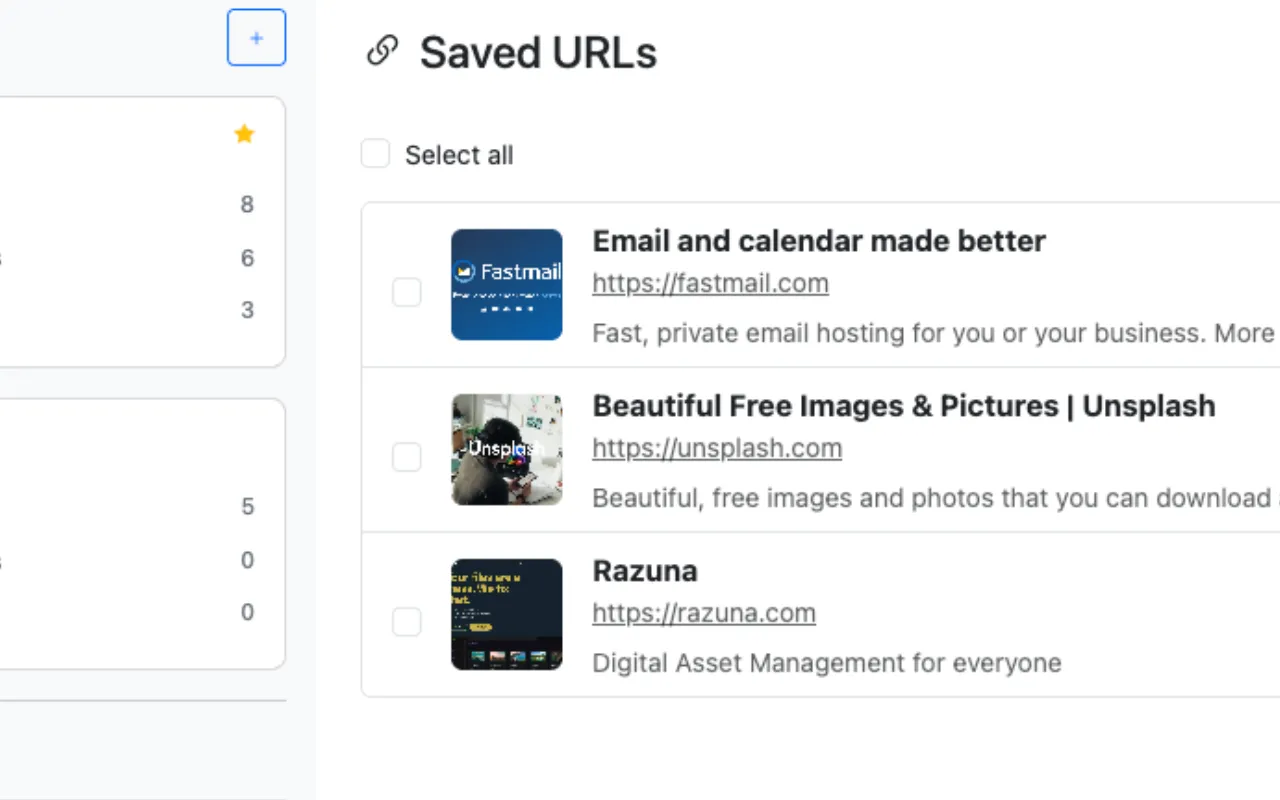Click the Beautiful Free Images & Pictures title

point(903,406)
